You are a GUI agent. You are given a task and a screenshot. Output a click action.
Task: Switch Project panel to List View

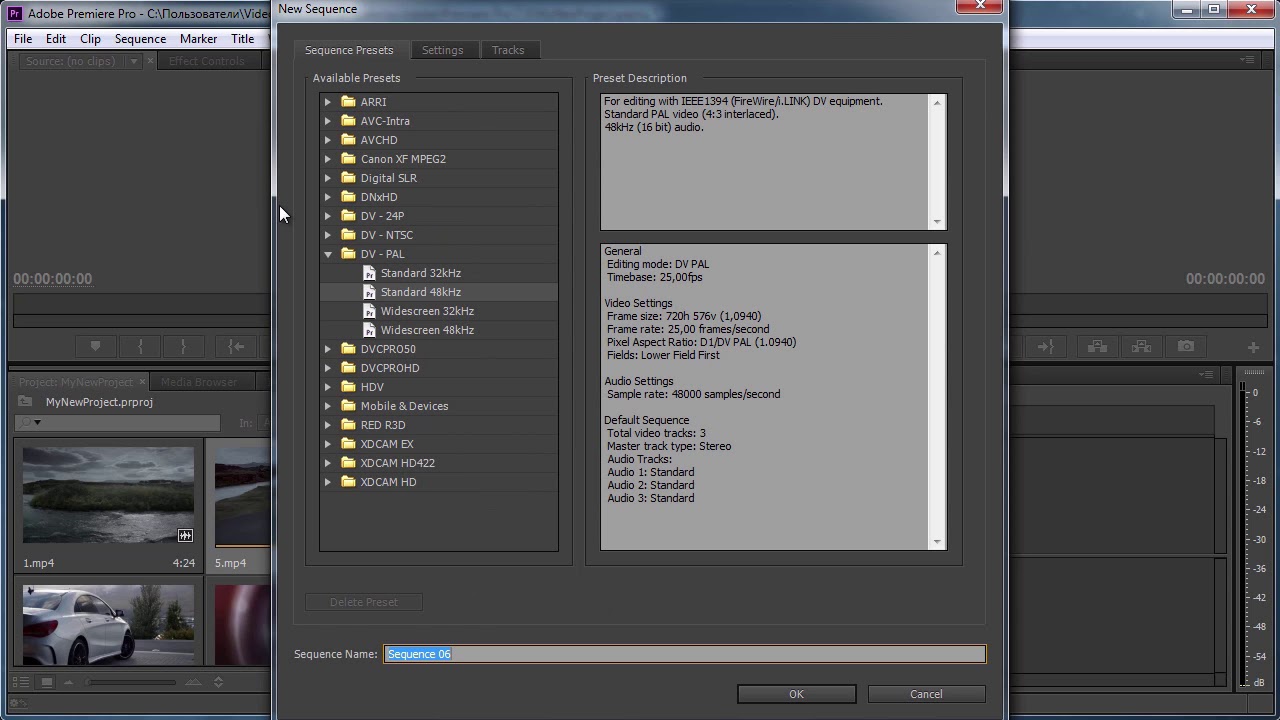pyautogui.click(x=21, y=682)
